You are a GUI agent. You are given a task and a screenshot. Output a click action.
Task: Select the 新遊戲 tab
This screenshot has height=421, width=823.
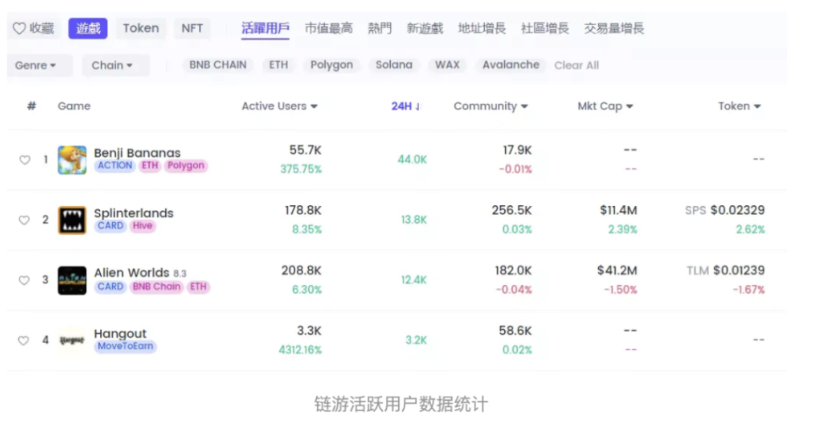pos(425,28)
